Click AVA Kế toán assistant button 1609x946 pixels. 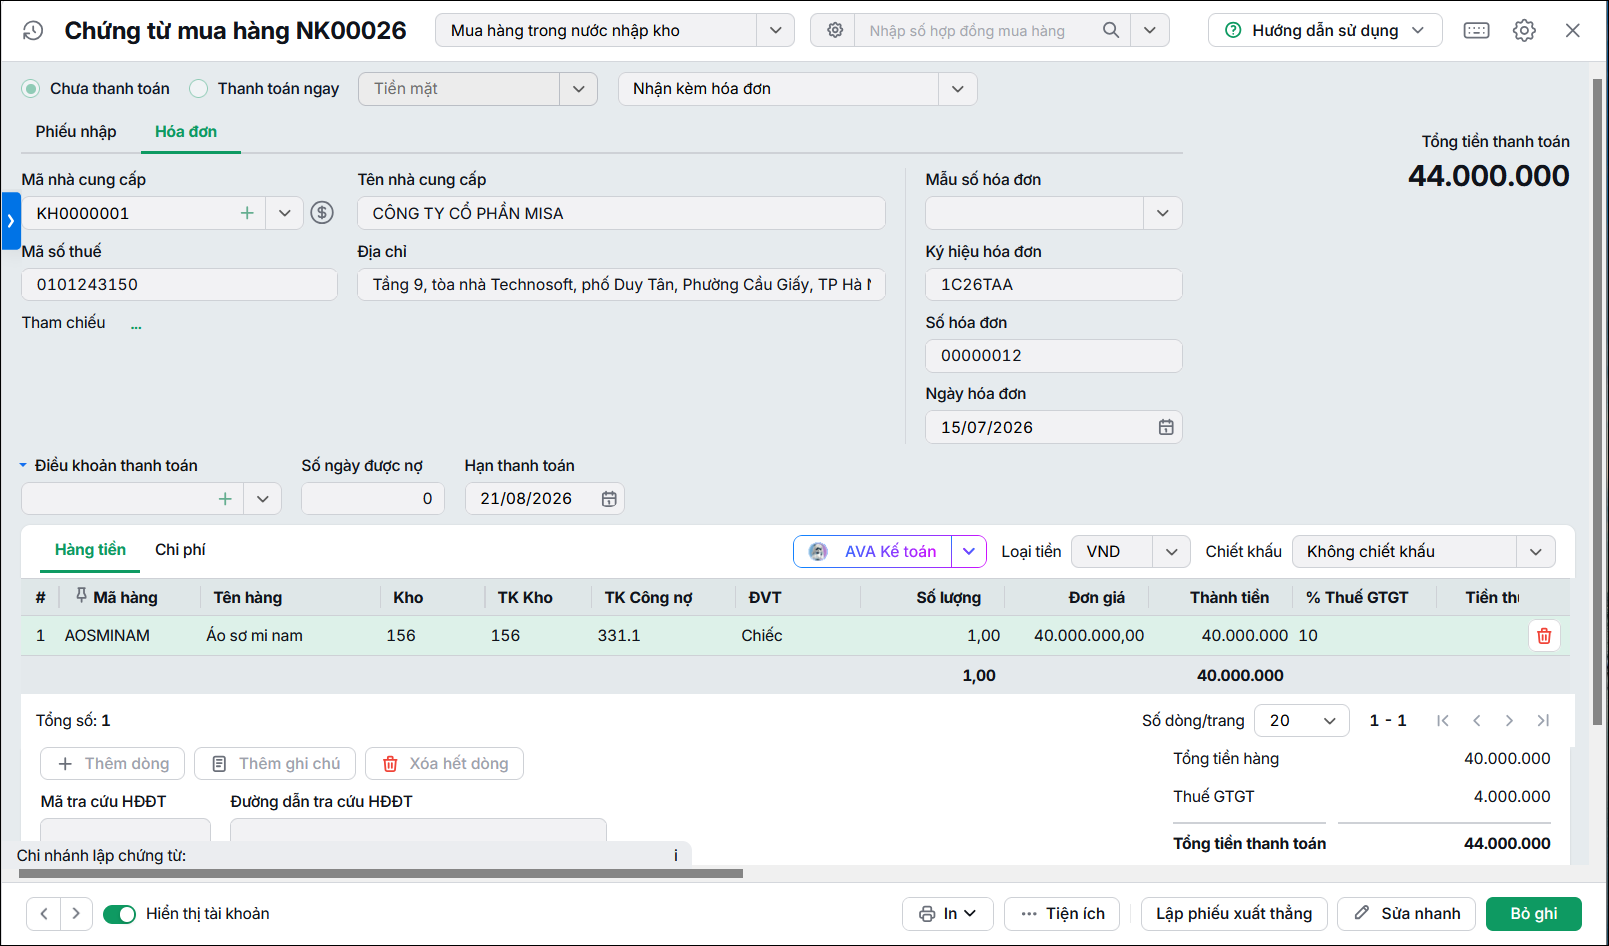[873, 552]
